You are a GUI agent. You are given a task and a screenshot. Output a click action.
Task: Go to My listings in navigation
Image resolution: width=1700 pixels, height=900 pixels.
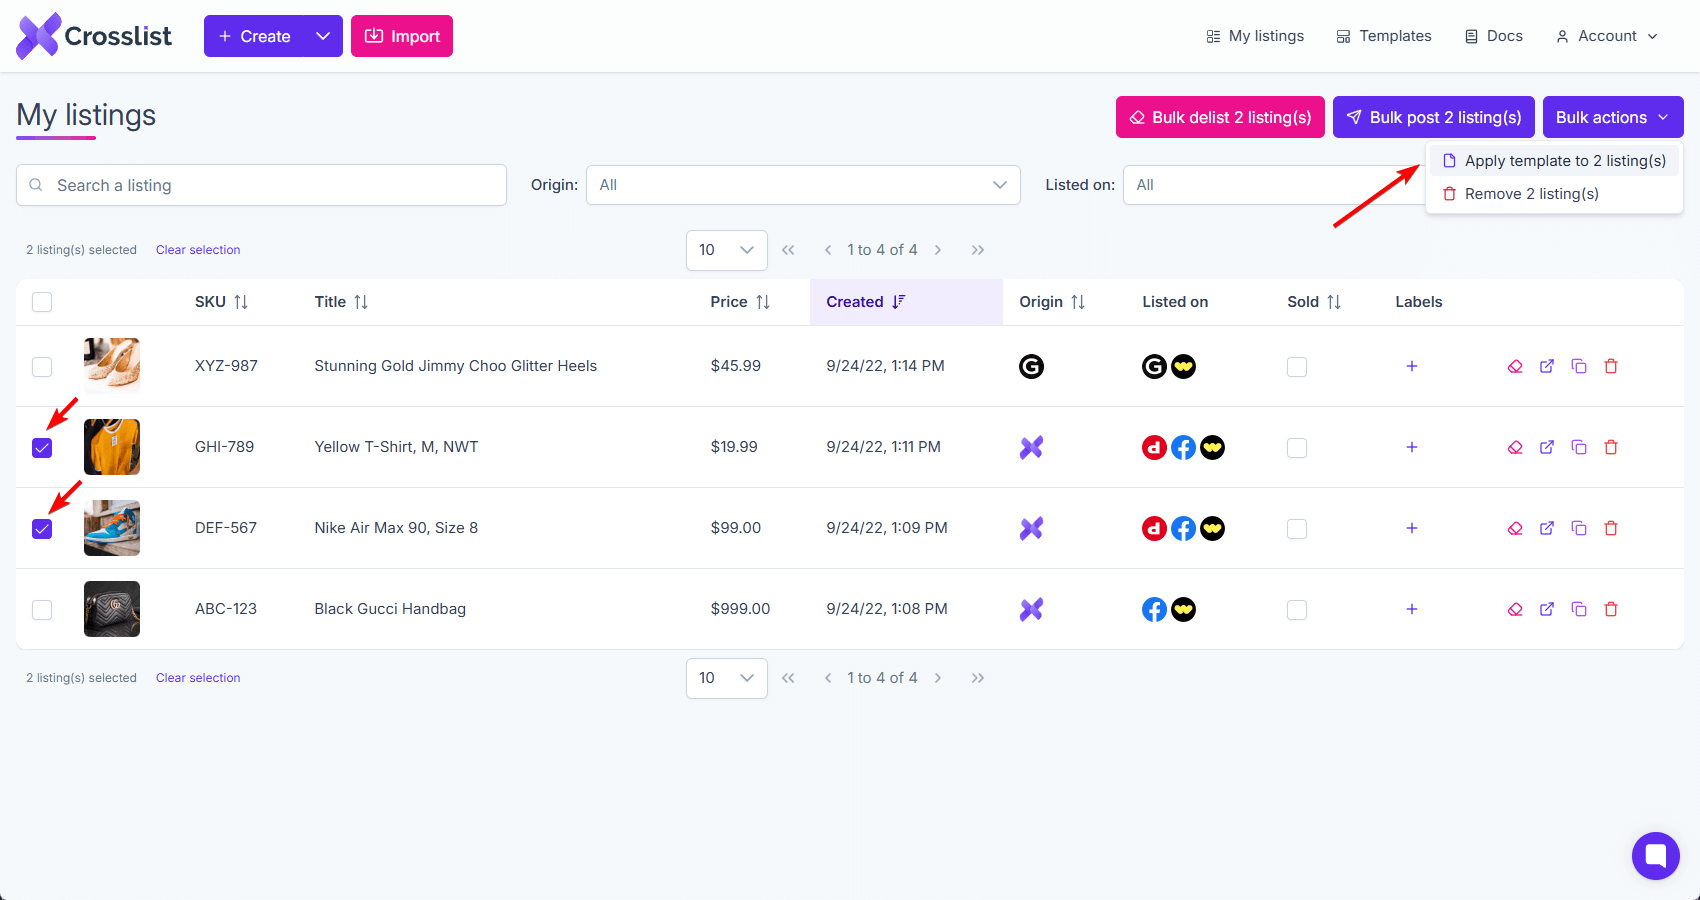pos(1255,36)
